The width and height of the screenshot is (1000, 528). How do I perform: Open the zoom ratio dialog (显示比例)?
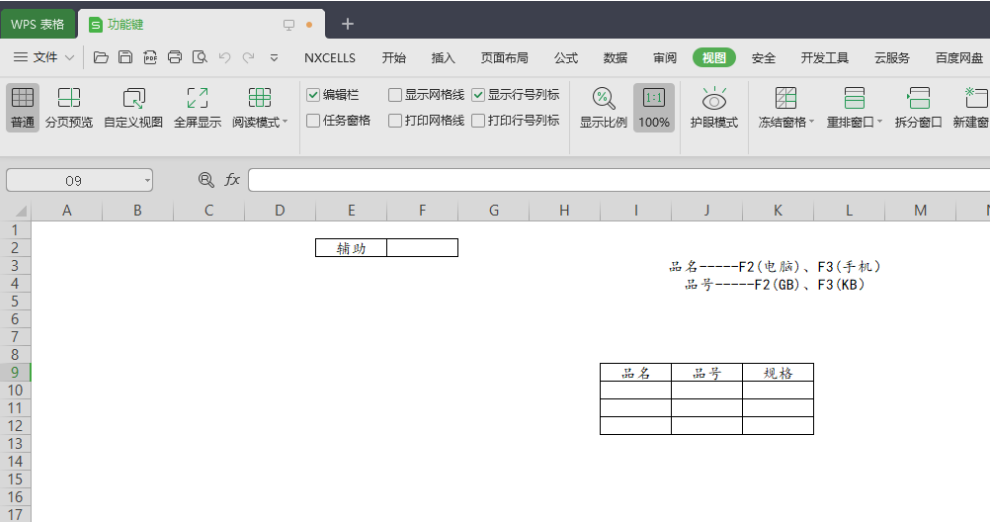(603, 107)
